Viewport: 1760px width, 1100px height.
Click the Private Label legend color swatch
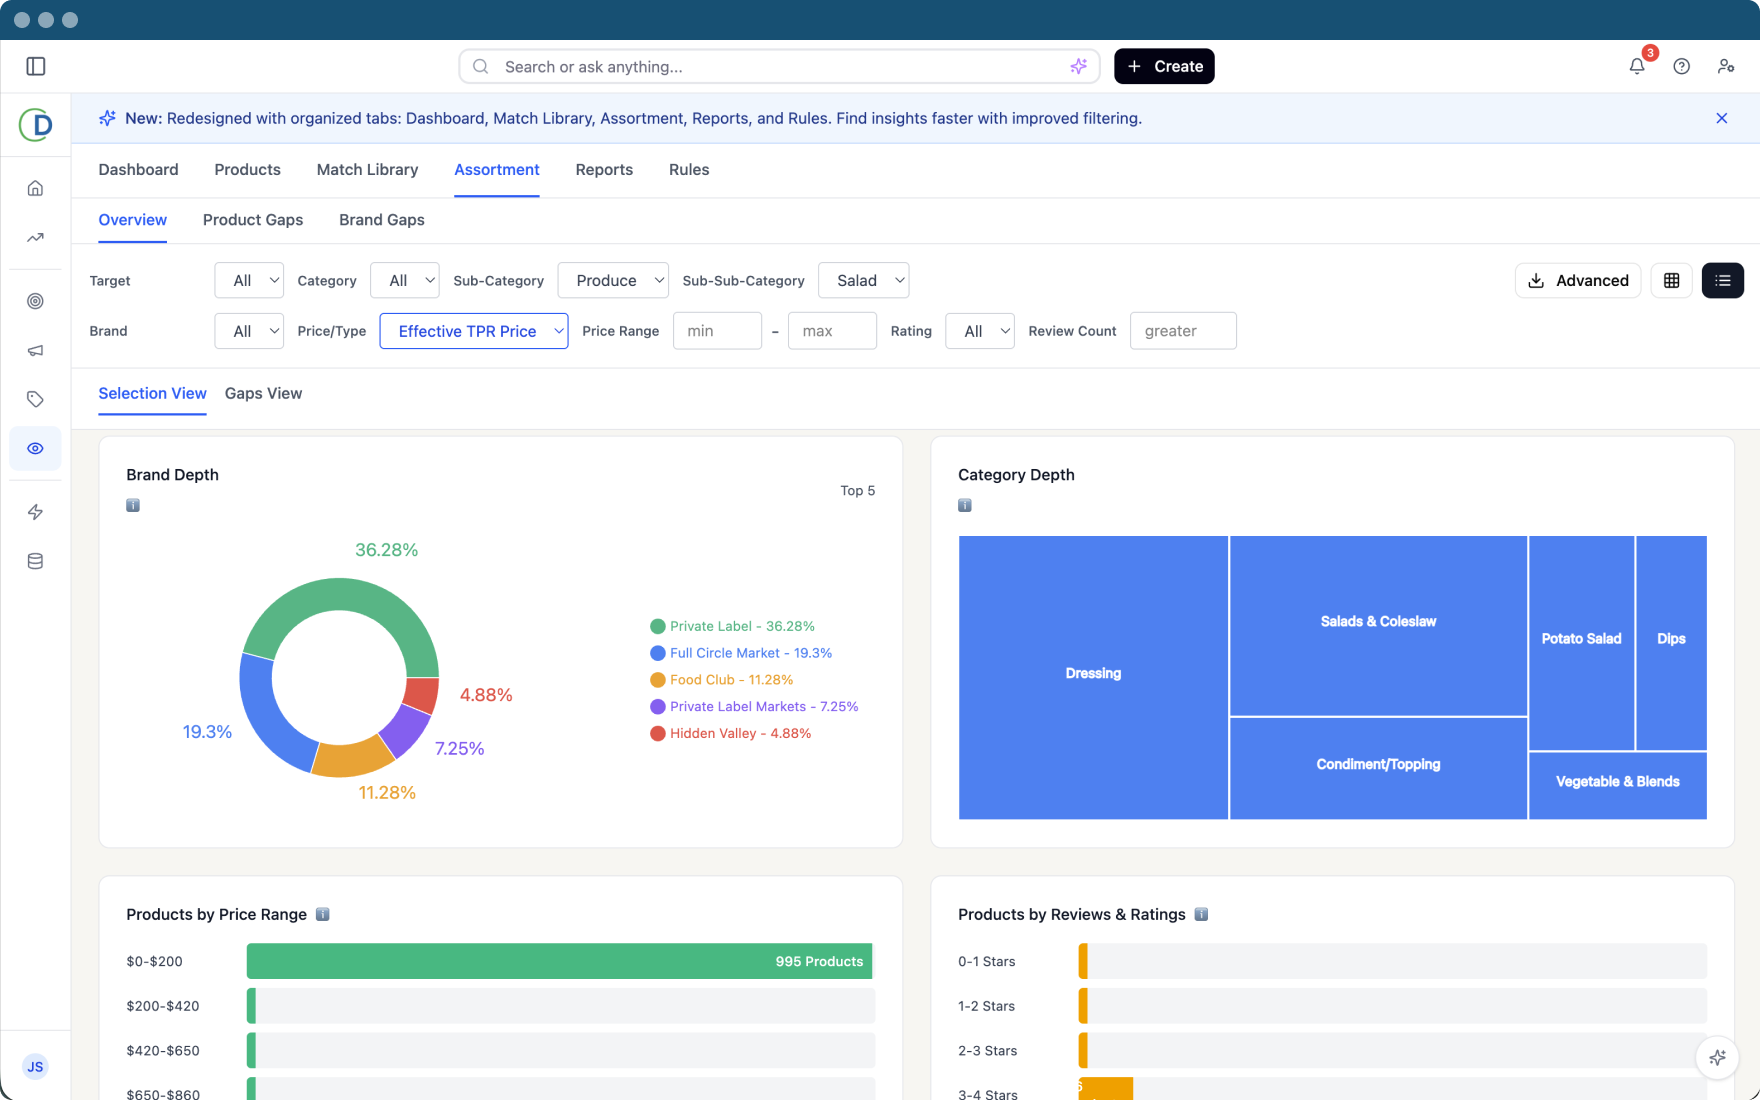(658, 626)
